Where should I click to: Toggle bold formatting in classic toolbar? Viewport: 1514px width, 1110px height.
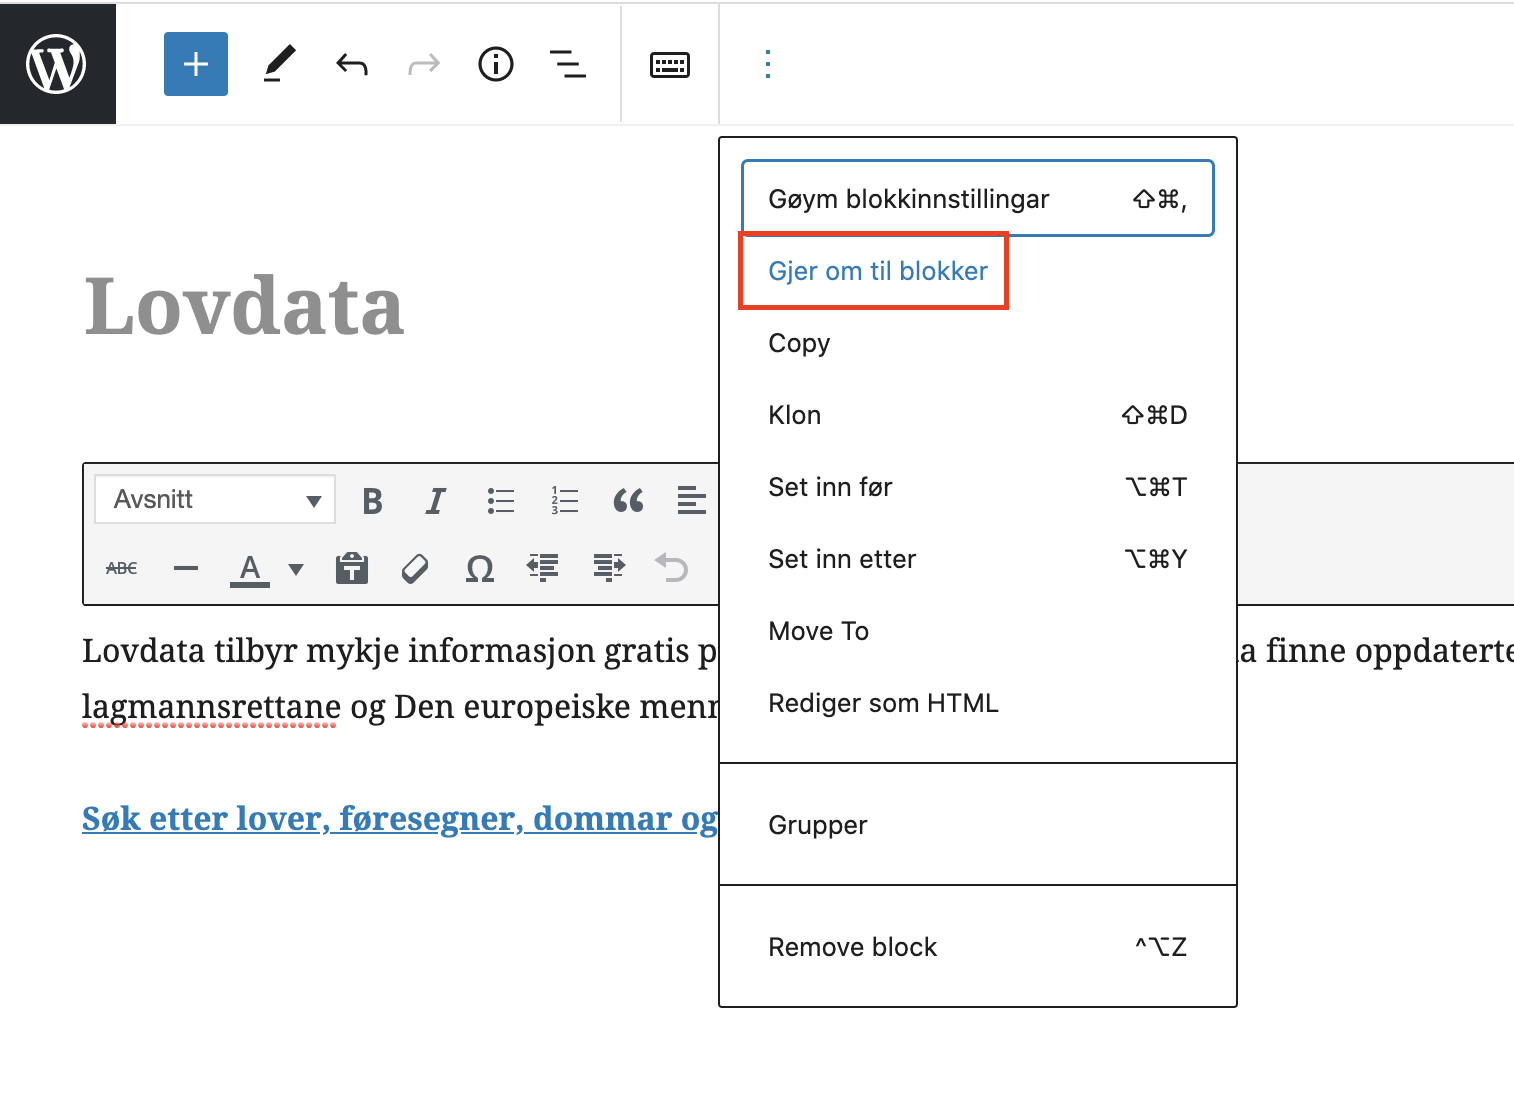click(x=373, y=500)
